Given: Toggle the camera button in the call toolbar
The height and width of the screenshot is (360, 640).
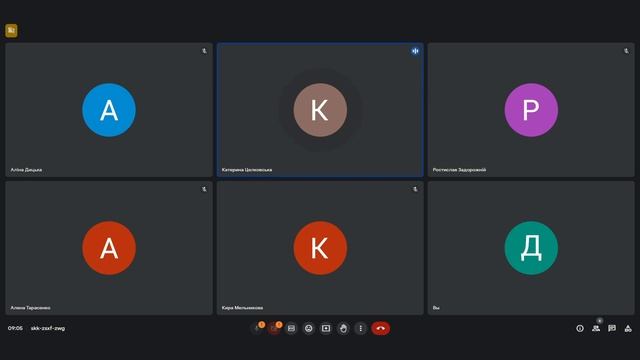Looking at the screenshot, I should point(274,329).
